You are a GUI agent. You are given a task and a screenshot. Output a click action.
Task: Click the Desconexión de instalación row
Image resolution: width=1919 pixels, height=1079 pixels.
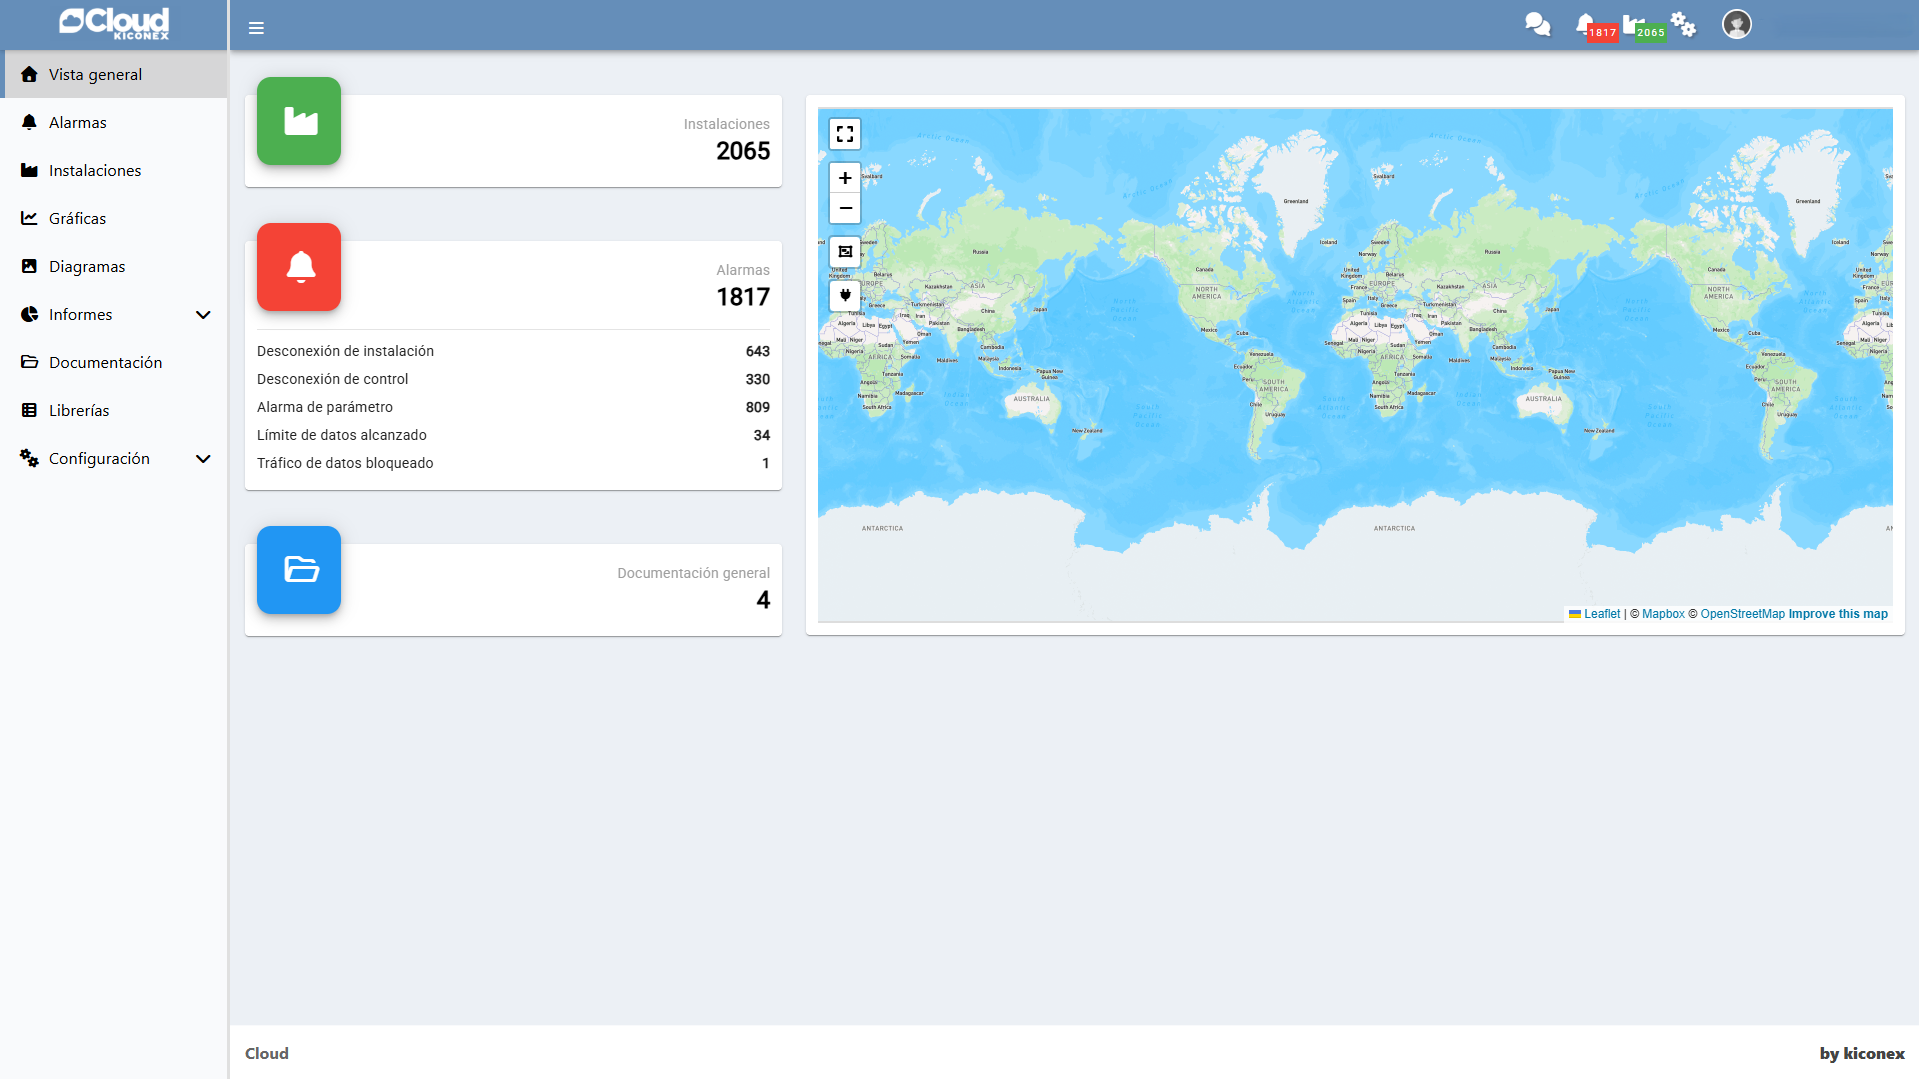[513, 351]
